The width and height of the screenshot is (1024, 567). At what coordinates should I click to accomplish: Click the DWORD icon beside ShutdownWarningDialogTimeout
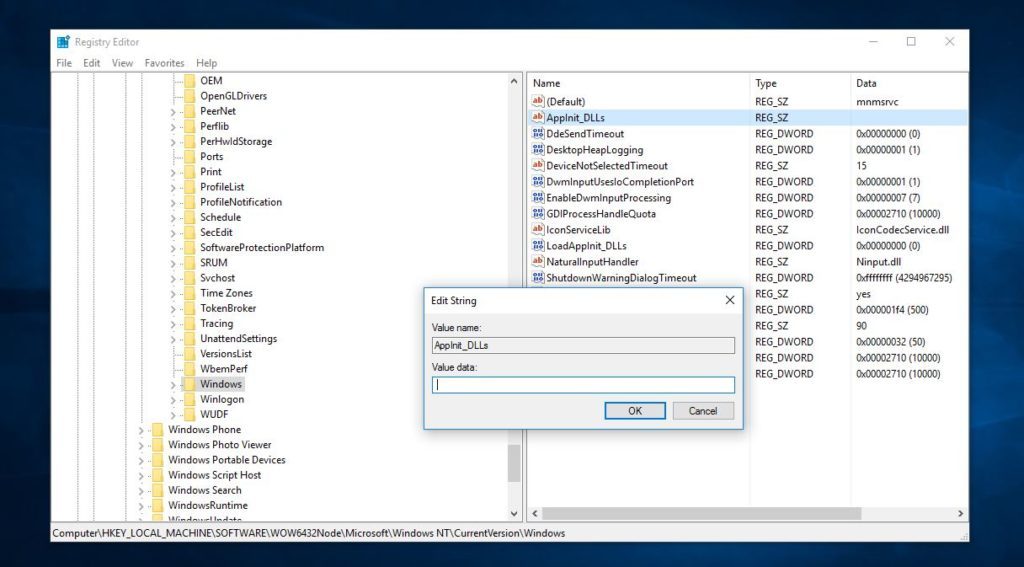click(x=537, y=278)
